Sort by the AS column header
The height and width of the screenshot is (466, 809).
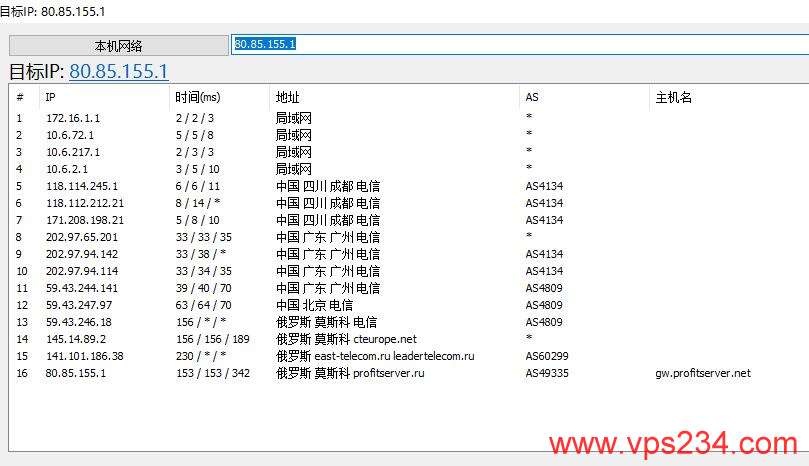point(584,97)
